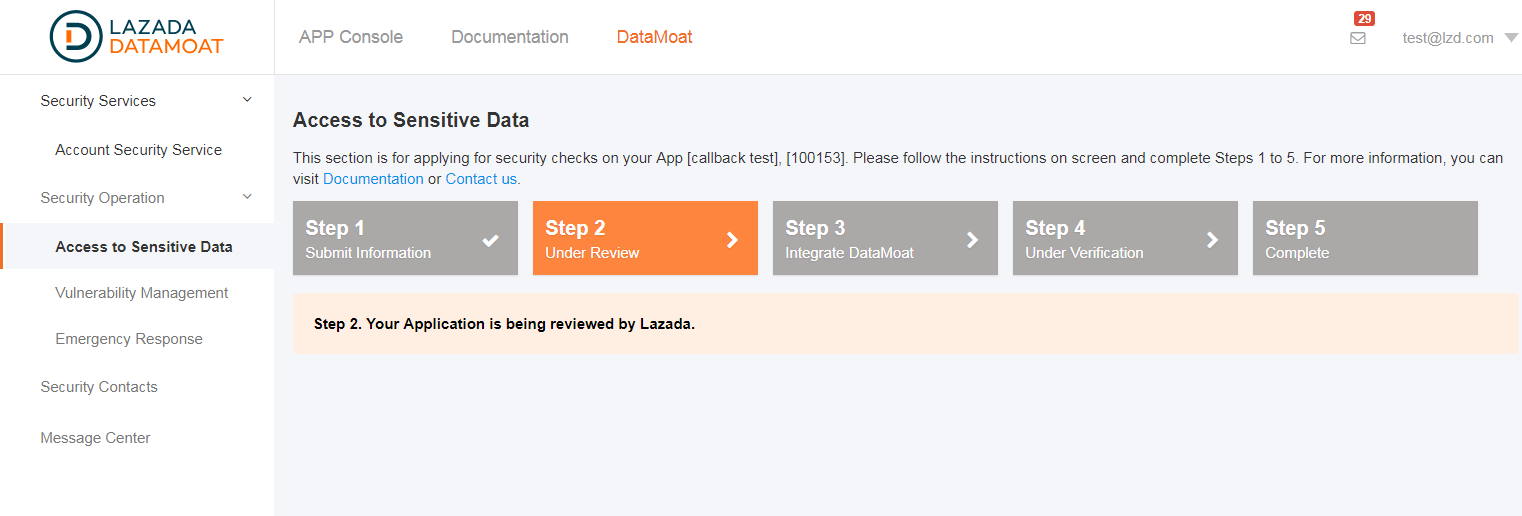Click the Step 5 Complete box

pyautogui.click(x=1365, y=238)
